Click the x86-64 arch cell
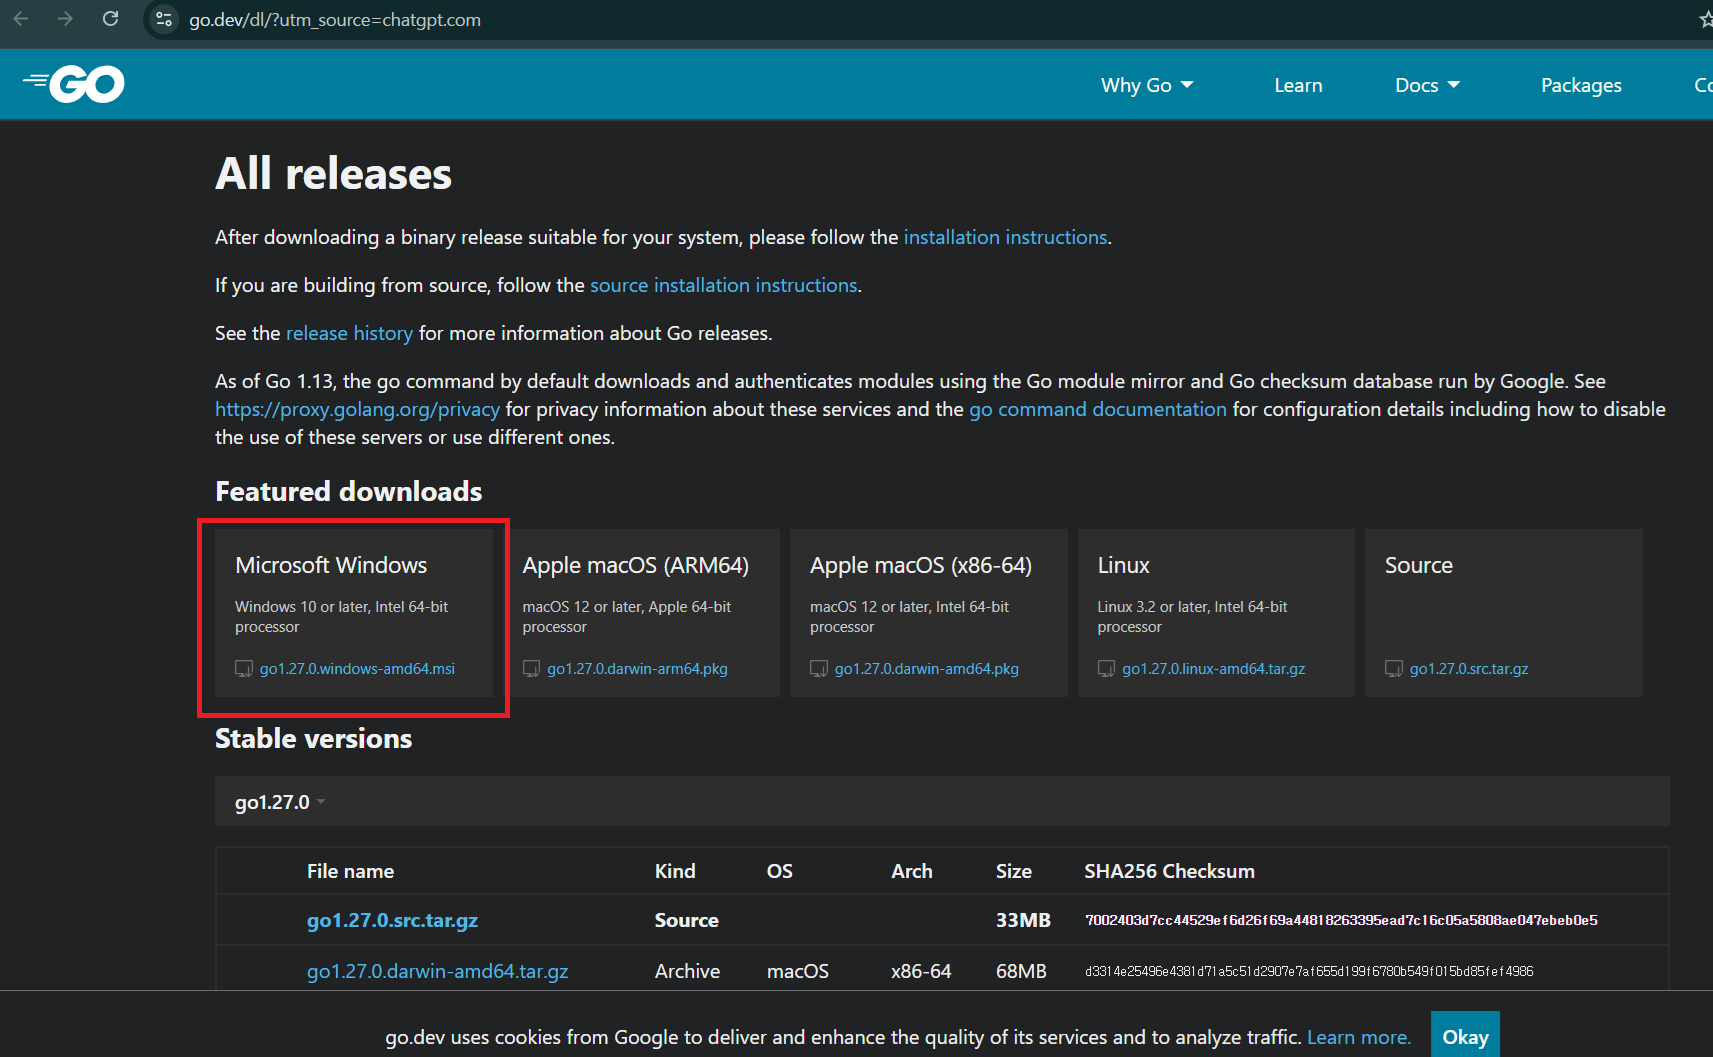The width and height of the screenshot is (1713, 1057). (921, 971)
